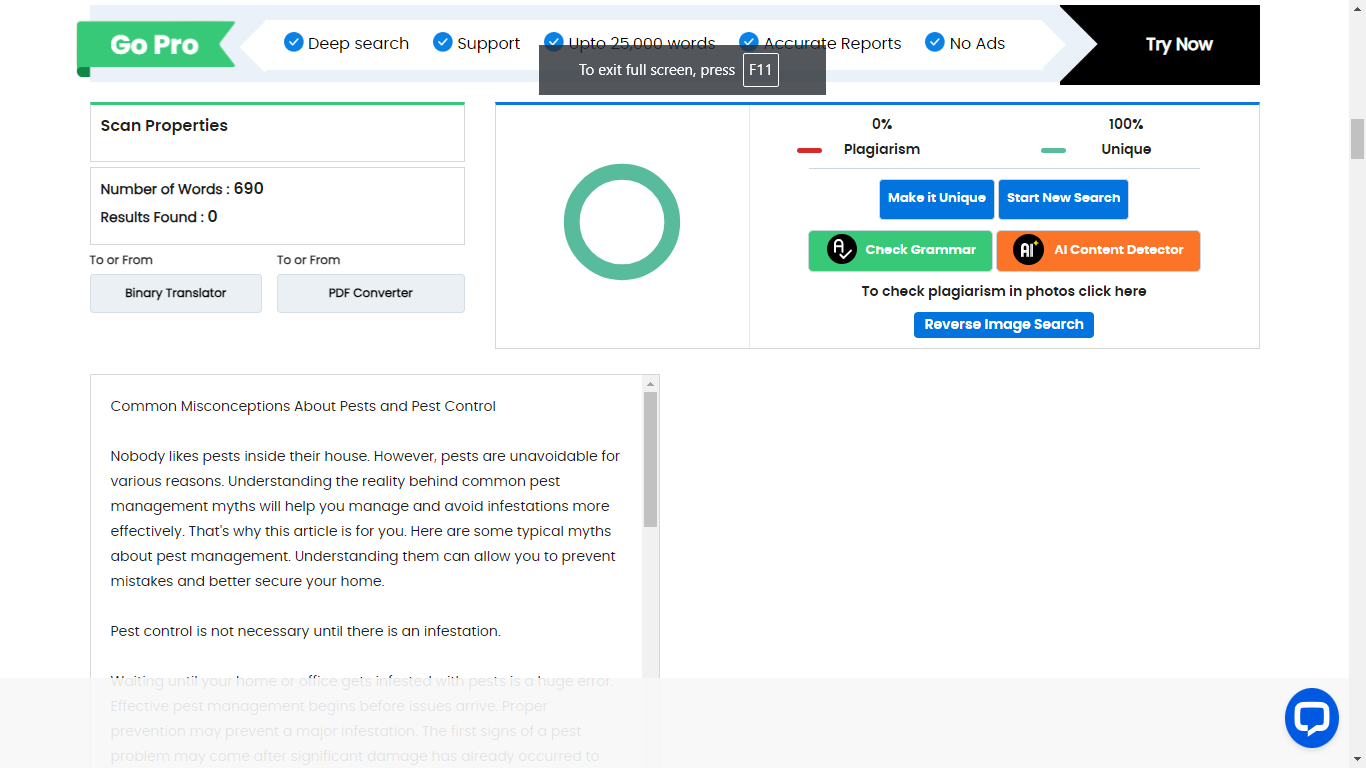Click the line "Pest control is not necessary until there is an infestation."
This screenshot has height=768, width=1366.
point(305,631)
